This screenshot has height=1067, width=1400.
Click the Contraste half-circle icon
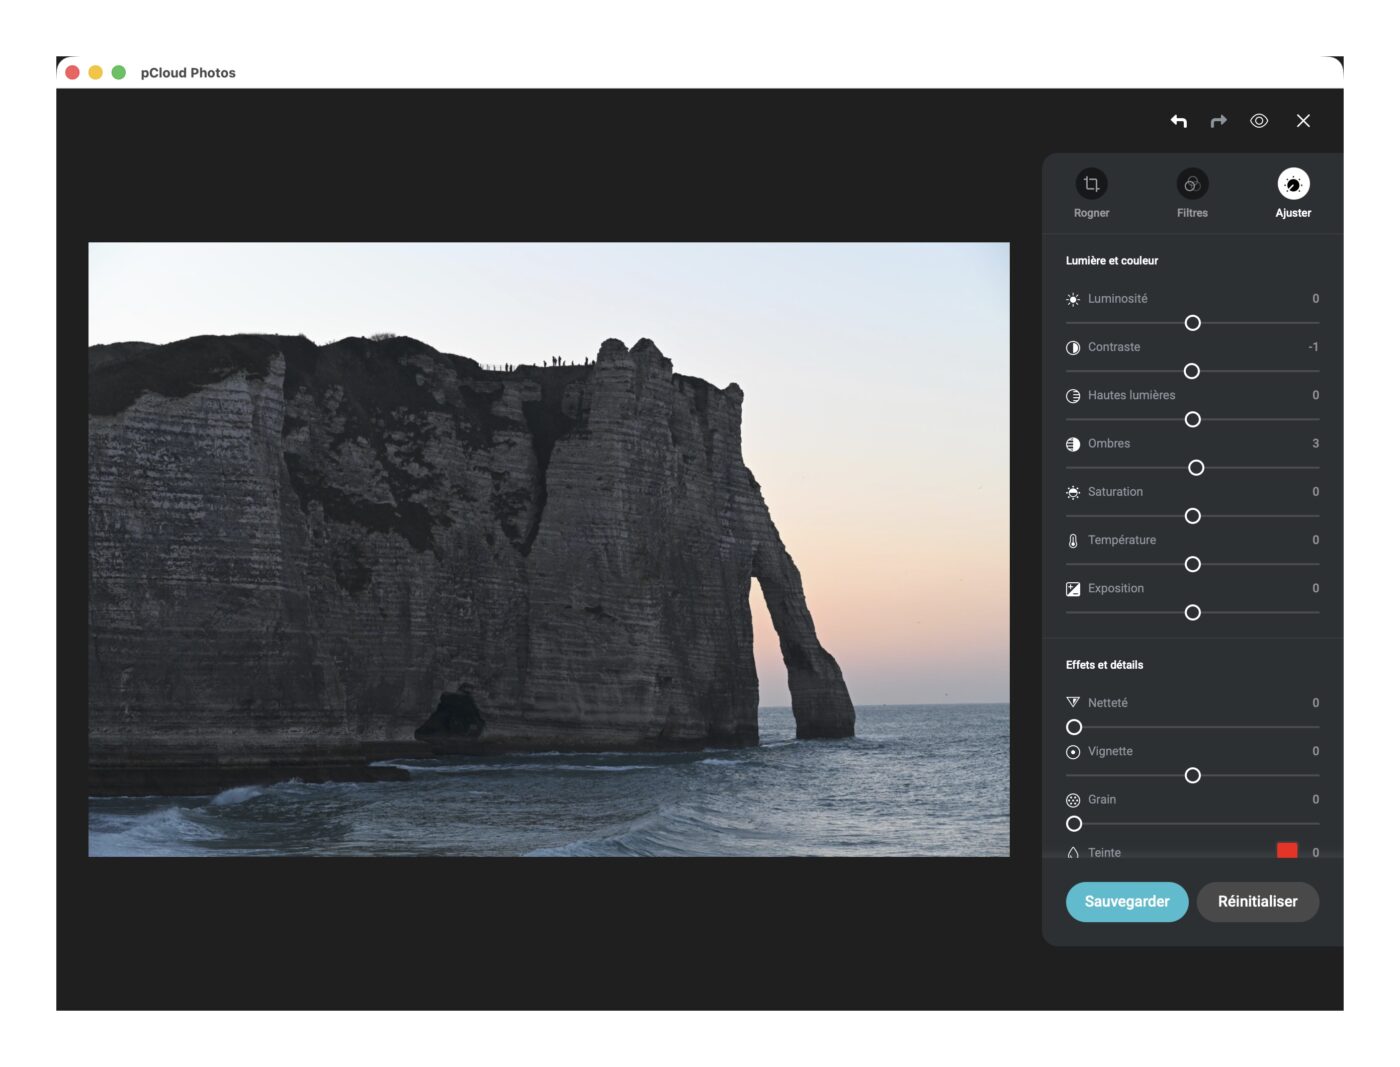[1073, 348]
